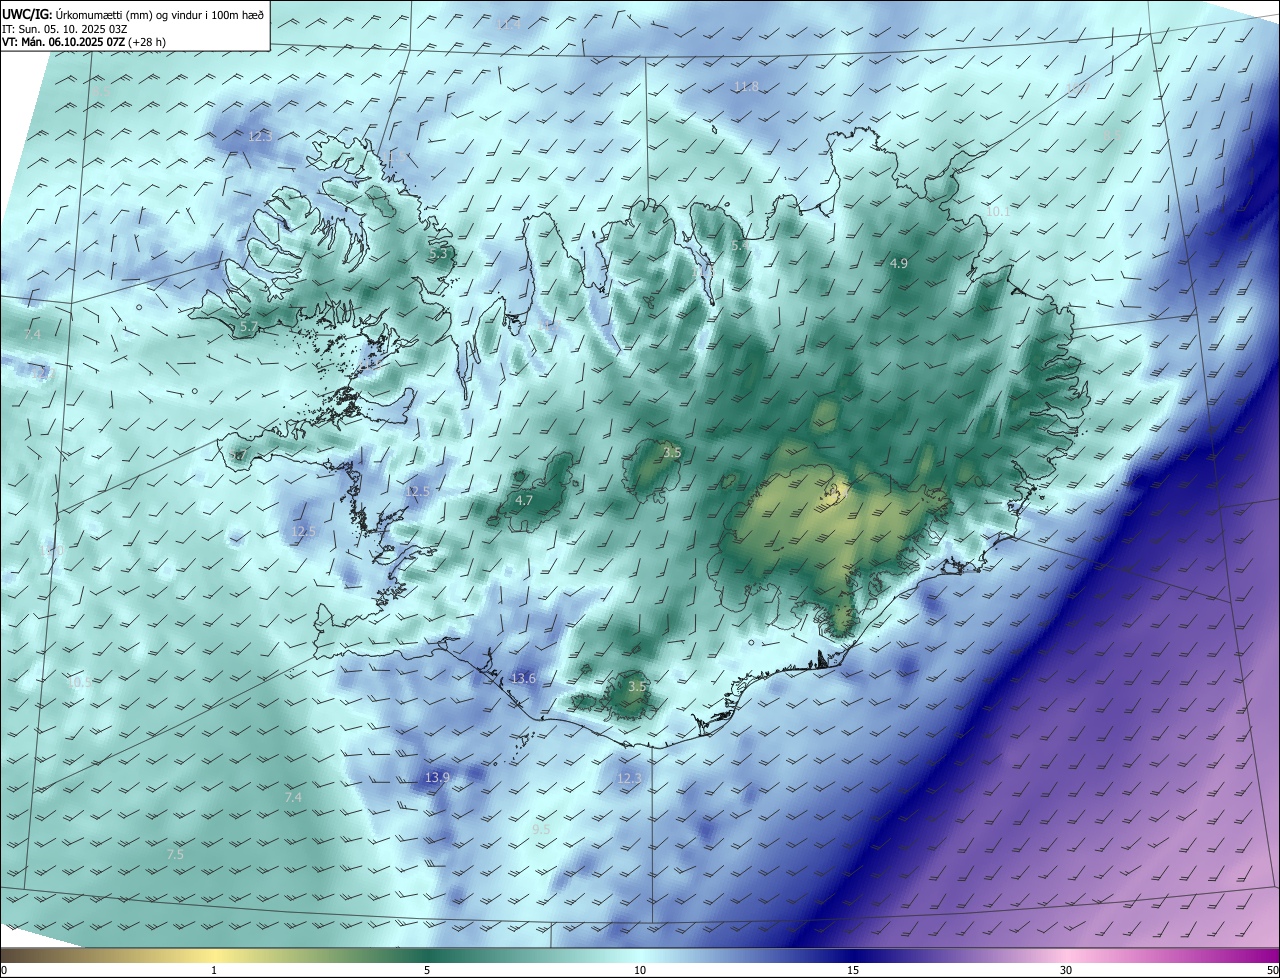
Task: Select the 13.6 value label
Action: tap(524, 678)
